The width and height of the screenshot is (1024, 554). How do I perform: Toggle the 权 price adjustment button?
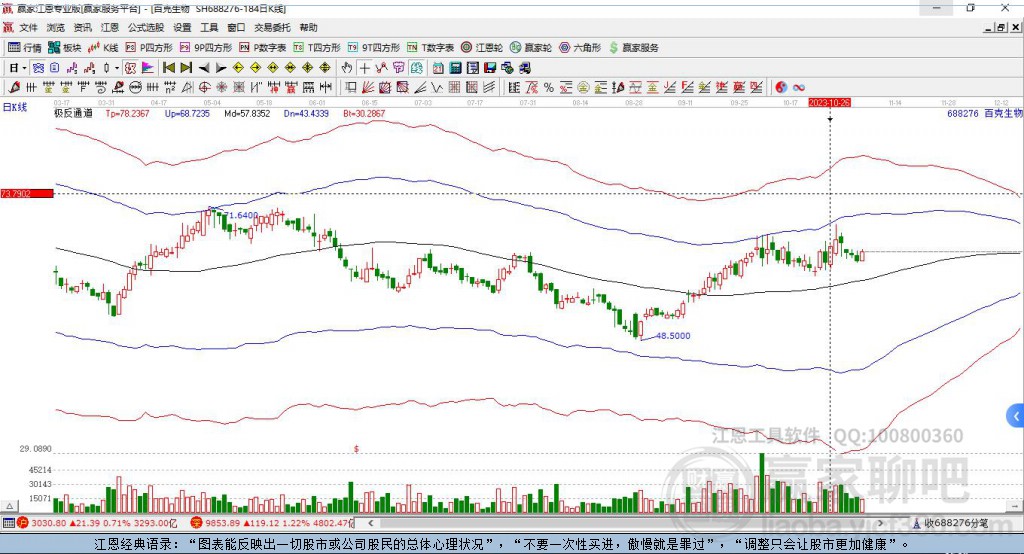(130, 68)
